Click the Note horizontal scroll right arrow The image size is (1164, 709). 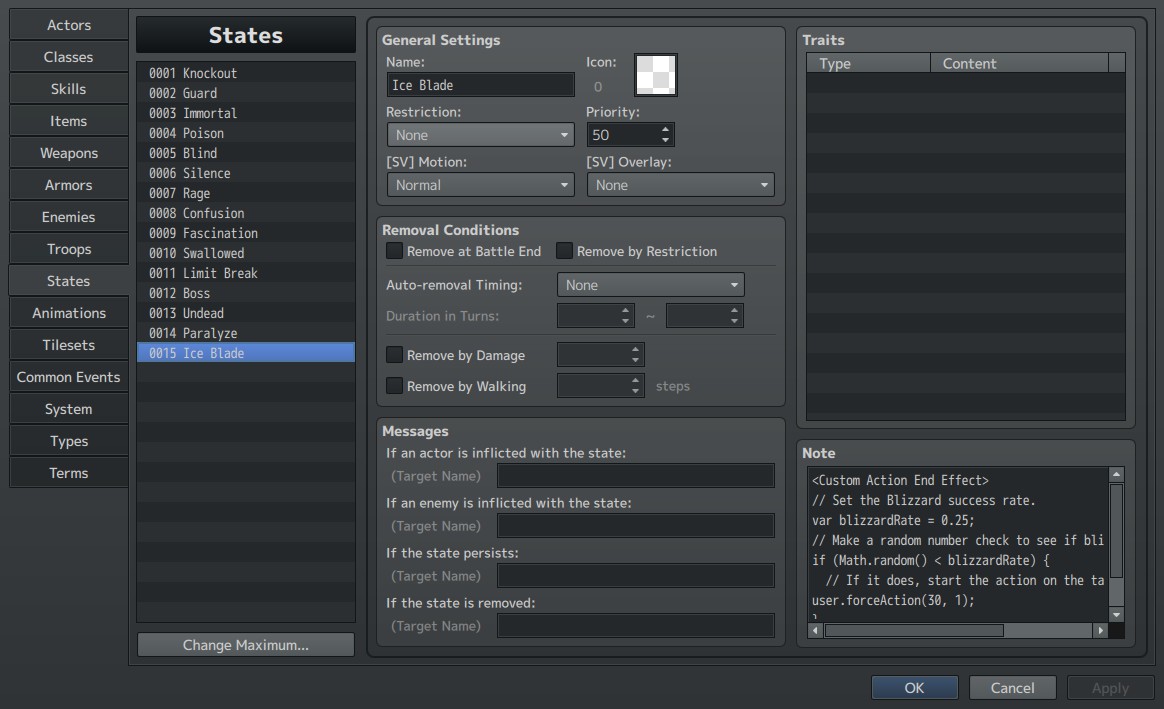(x=1100, y=630)
